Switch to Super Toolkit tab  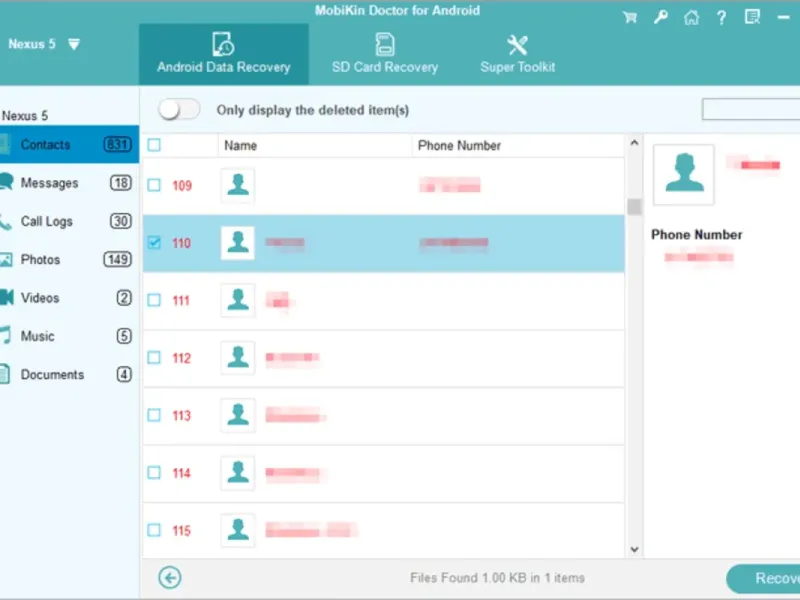tap(517, 54)
